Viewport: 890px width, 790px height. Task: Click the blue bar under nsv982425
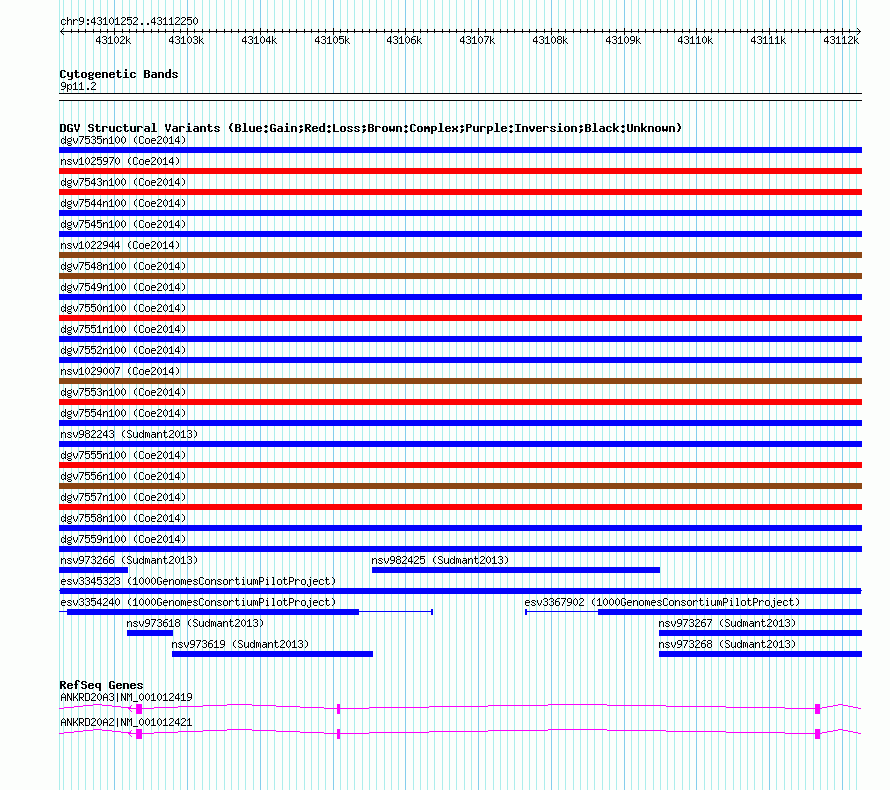click(516, 570)
